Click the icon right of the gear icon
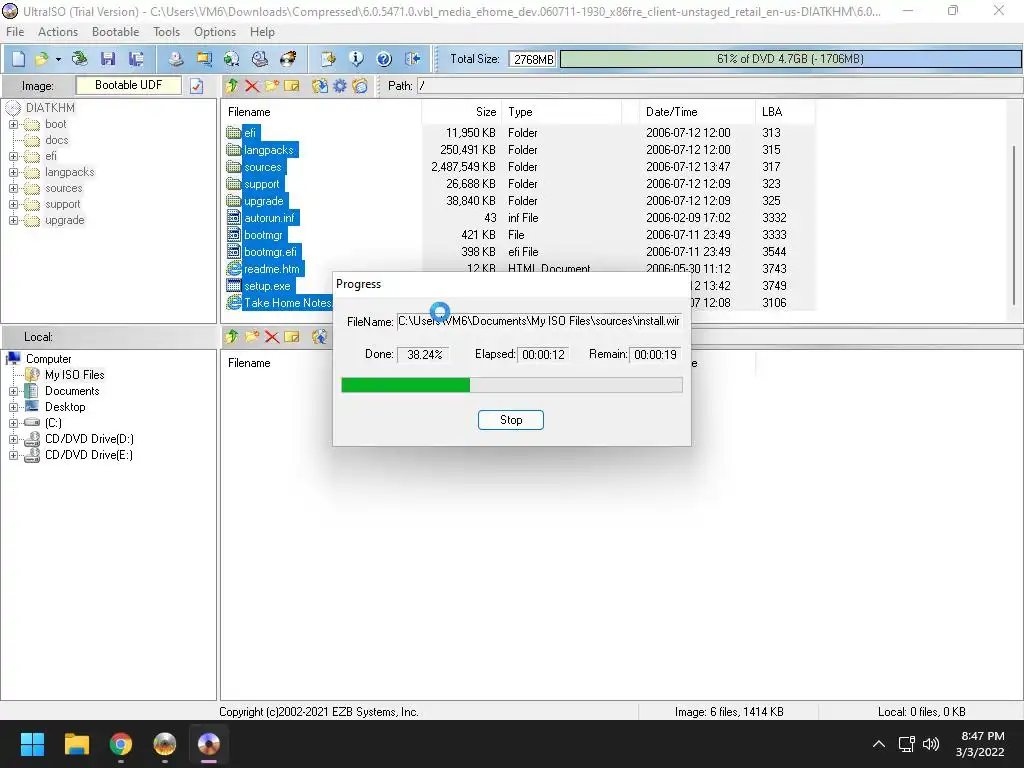The height and width of the screenshot is (768, 1024). [360, 86]
